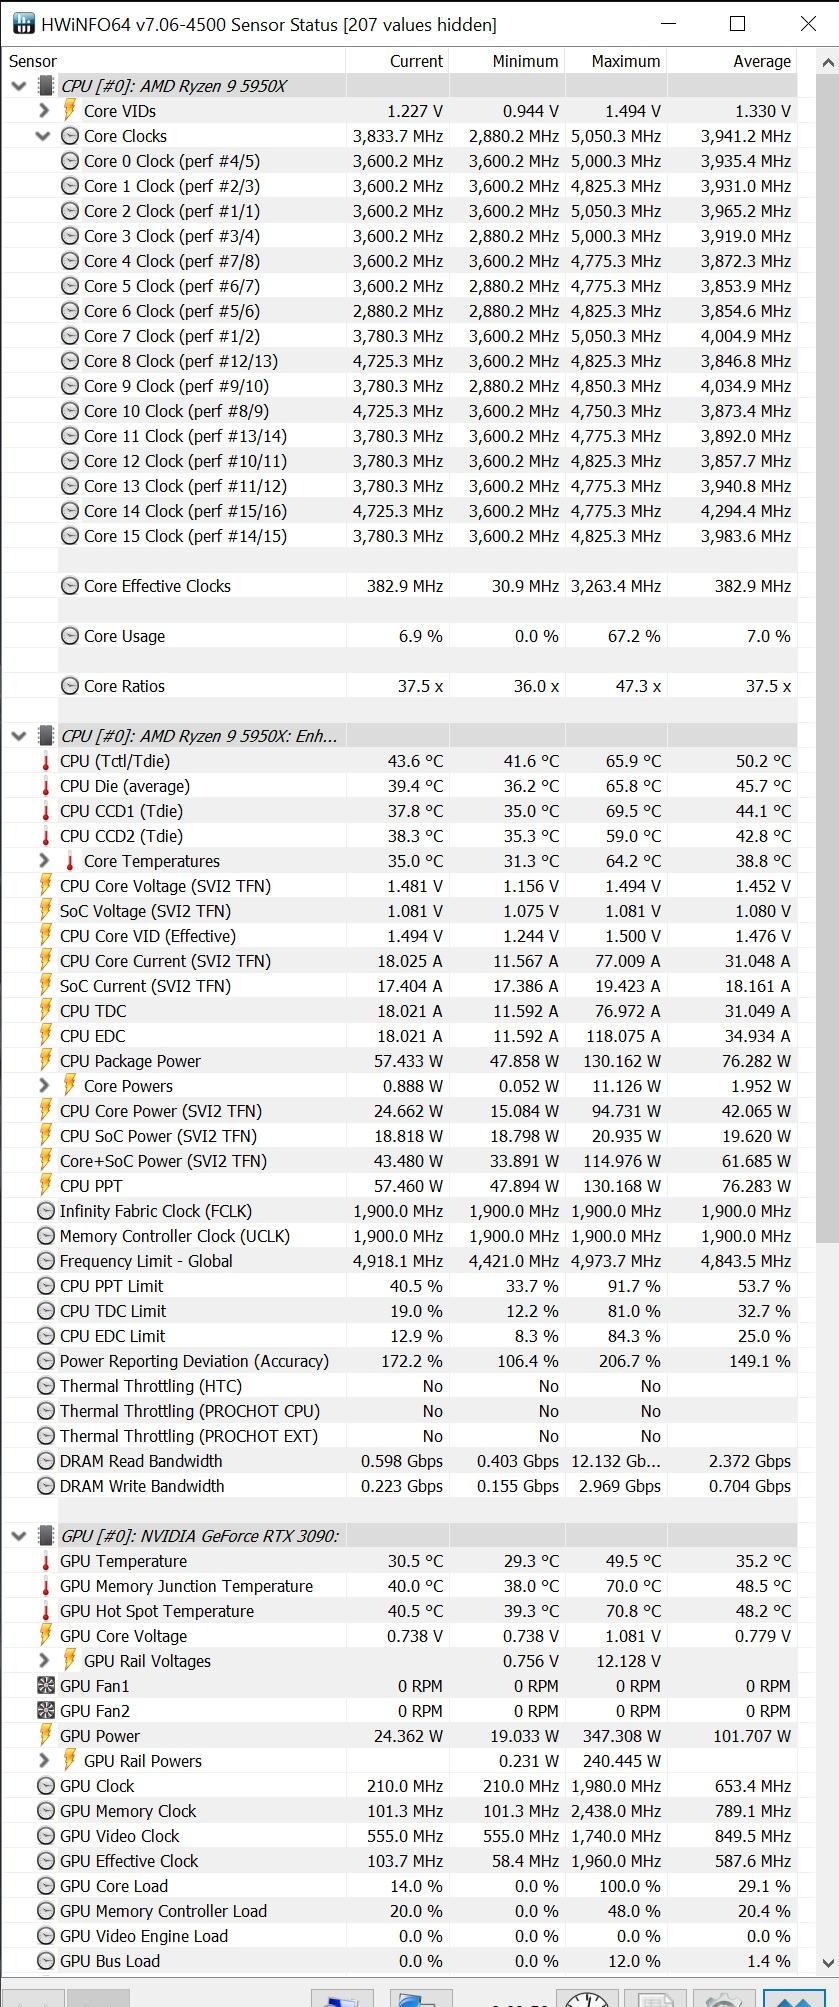Click the scrollbar down arrow
Screen dimensions: 839x2007
click(x=826, y=1963)
